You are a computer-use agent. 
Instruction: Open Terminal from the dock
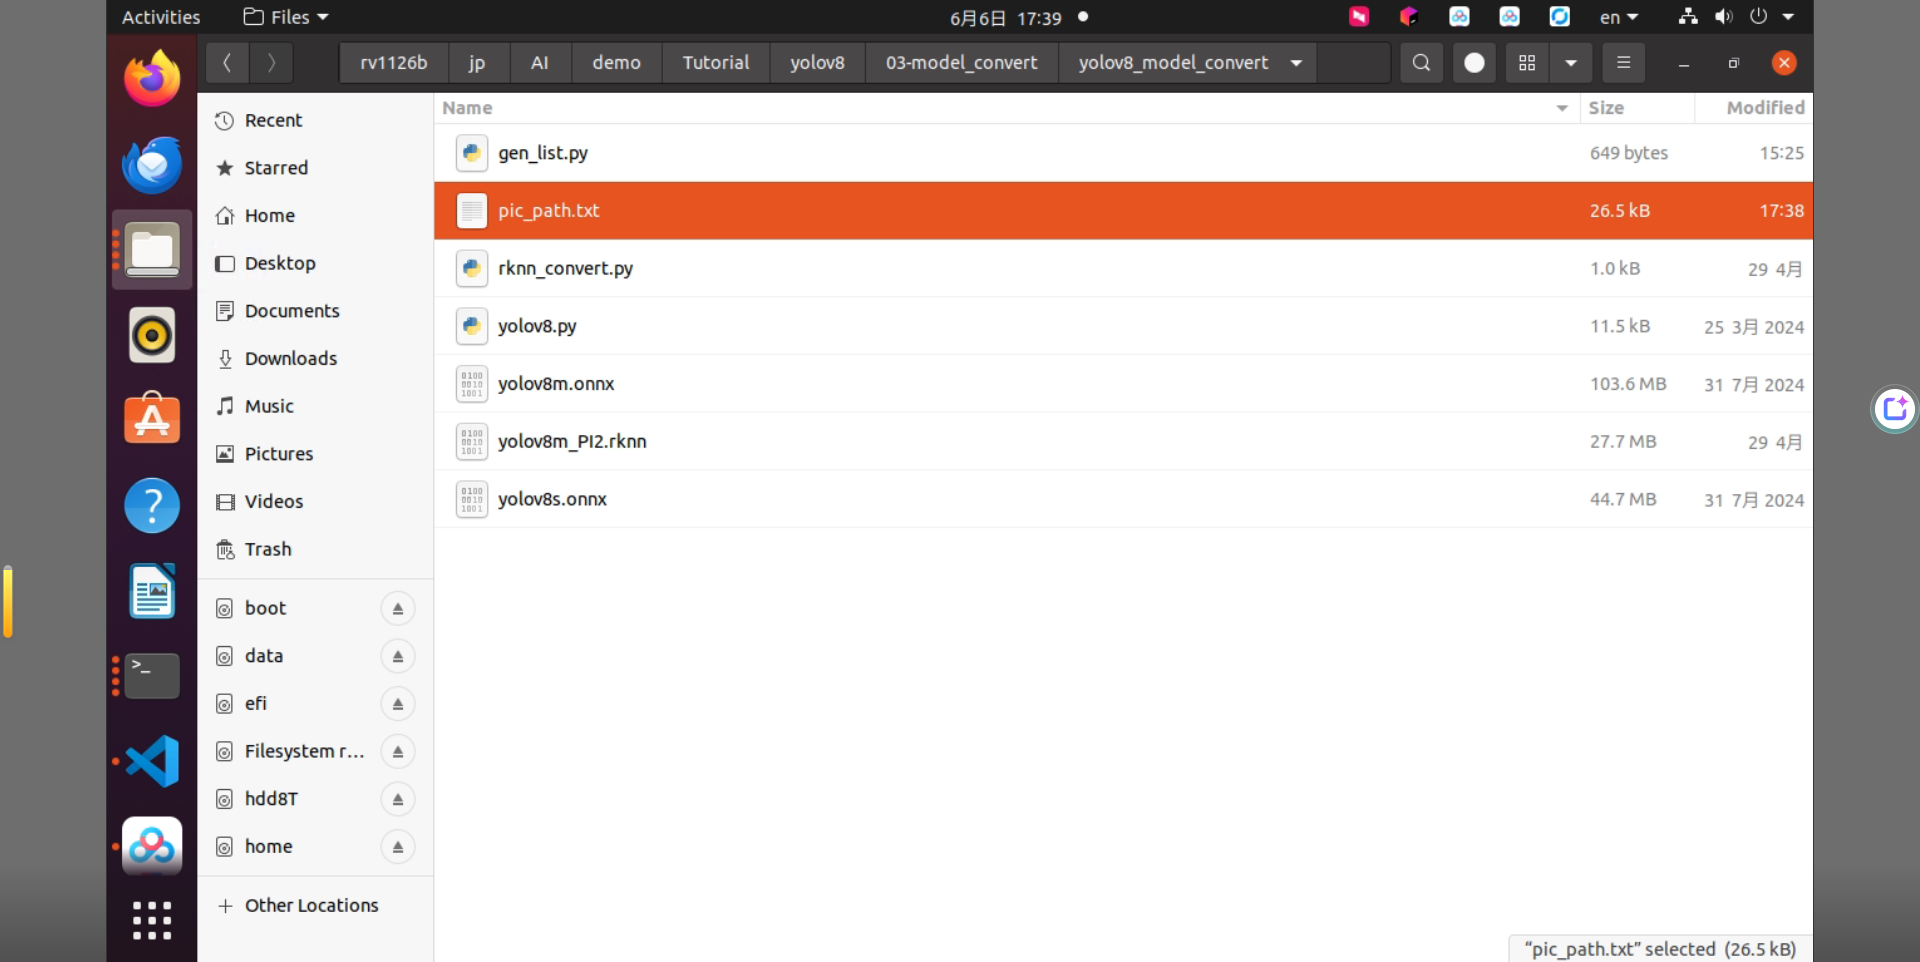(x=152, y=676)
